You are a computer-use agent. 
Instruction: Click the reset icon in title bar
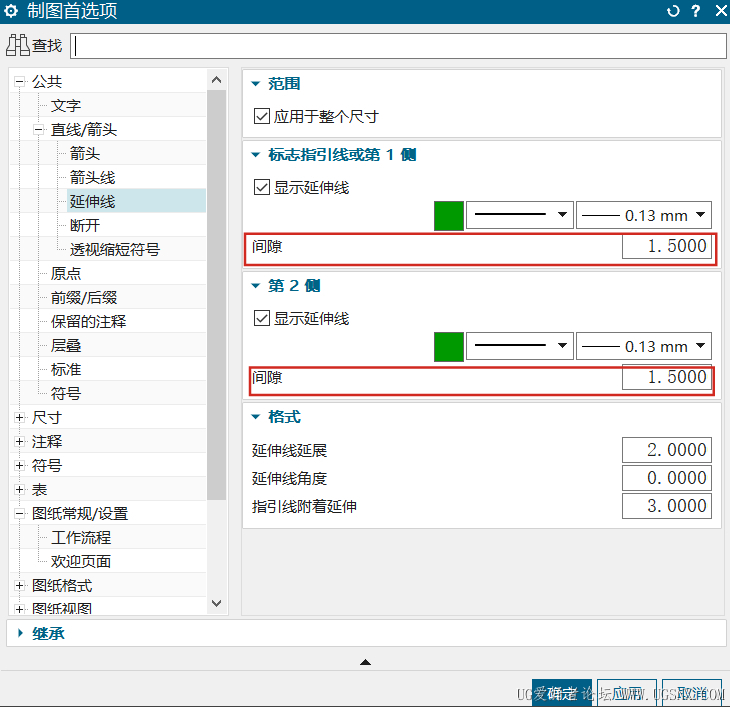click(x=673, y=11)
